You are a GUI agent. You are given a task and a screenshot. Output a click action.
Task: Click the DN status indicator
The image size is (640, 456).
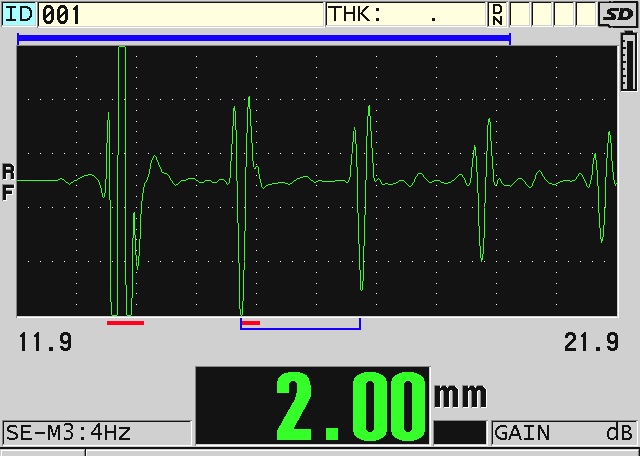coord(497,14)
